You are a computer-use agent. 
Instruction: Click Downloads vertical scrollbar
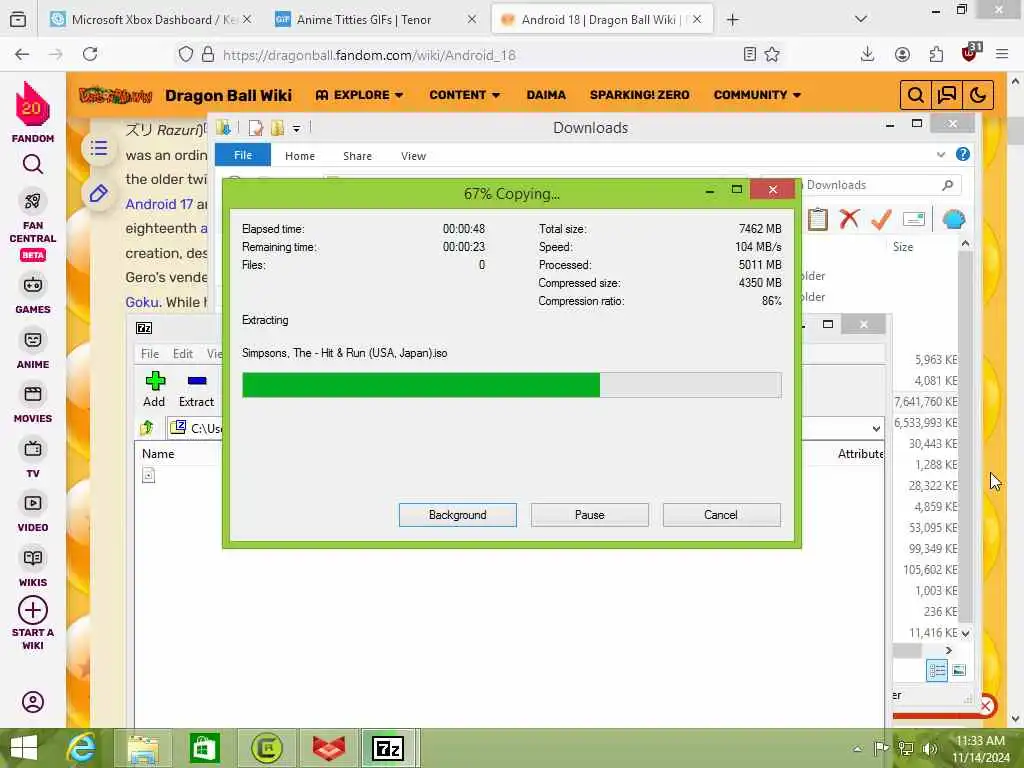click(965, 438)
